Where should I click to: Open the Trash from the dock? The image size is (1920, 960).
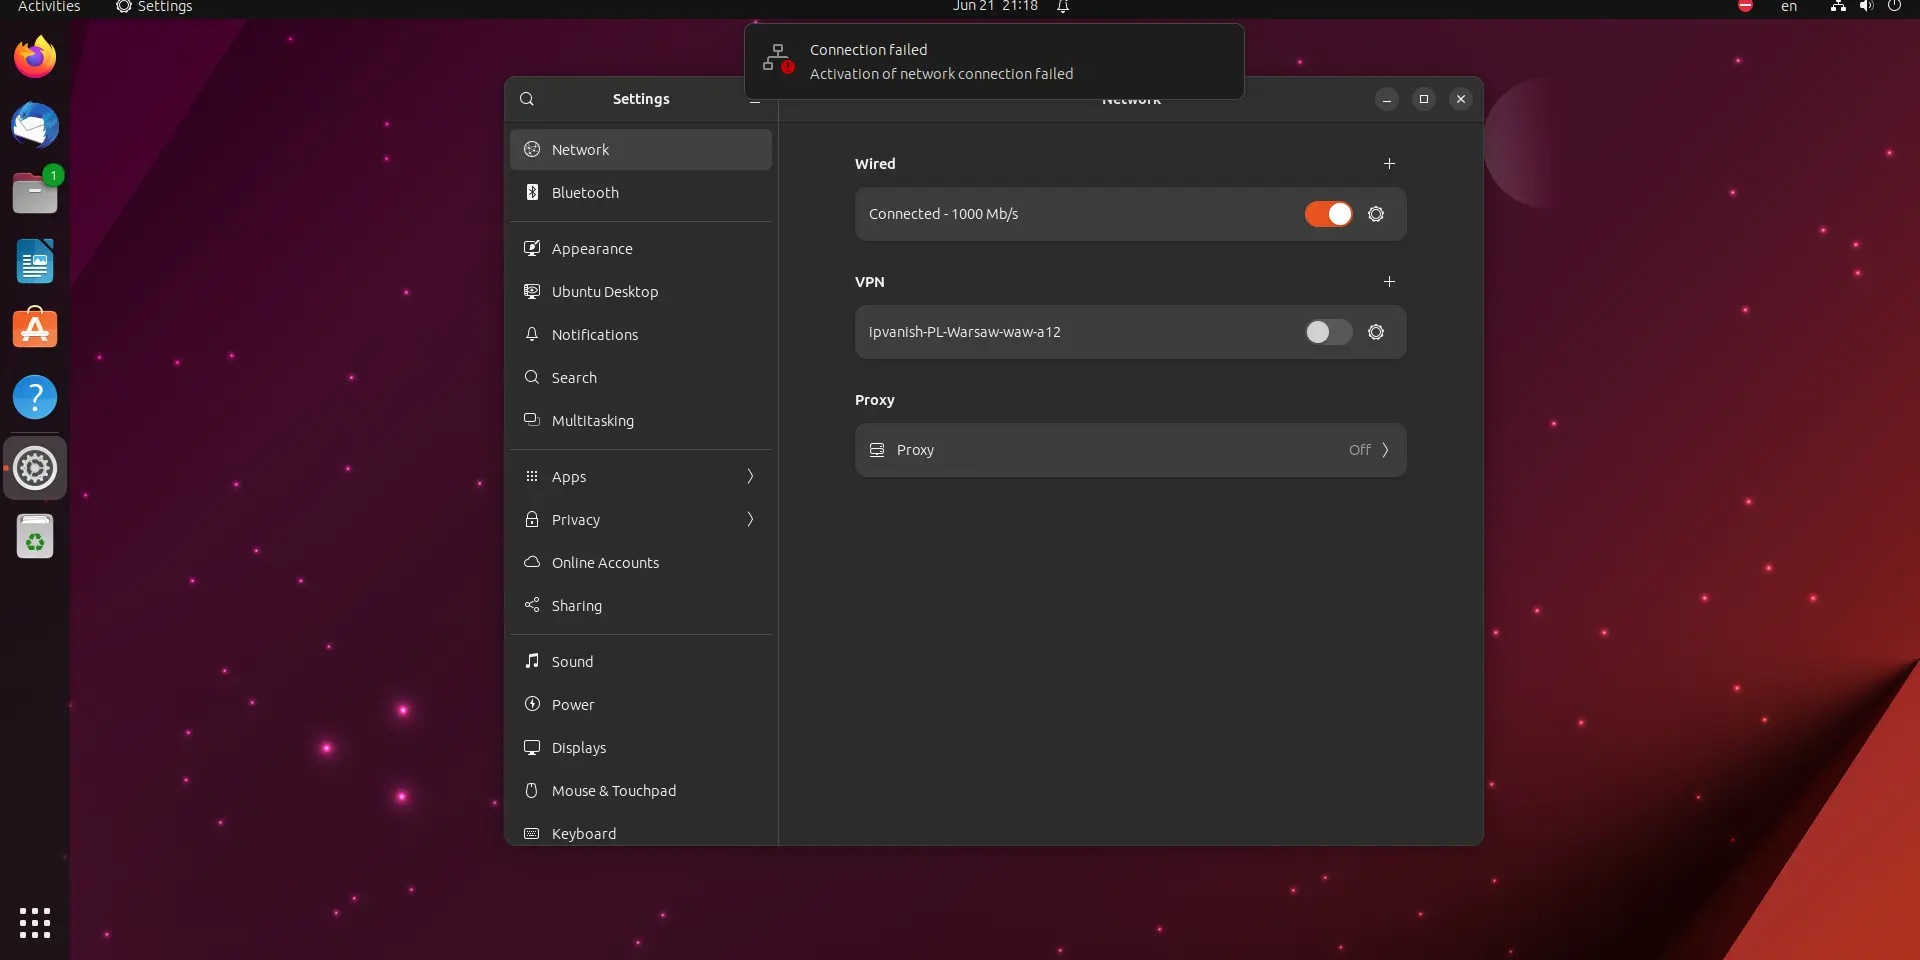pyautogui.click(x=35, y=537)
